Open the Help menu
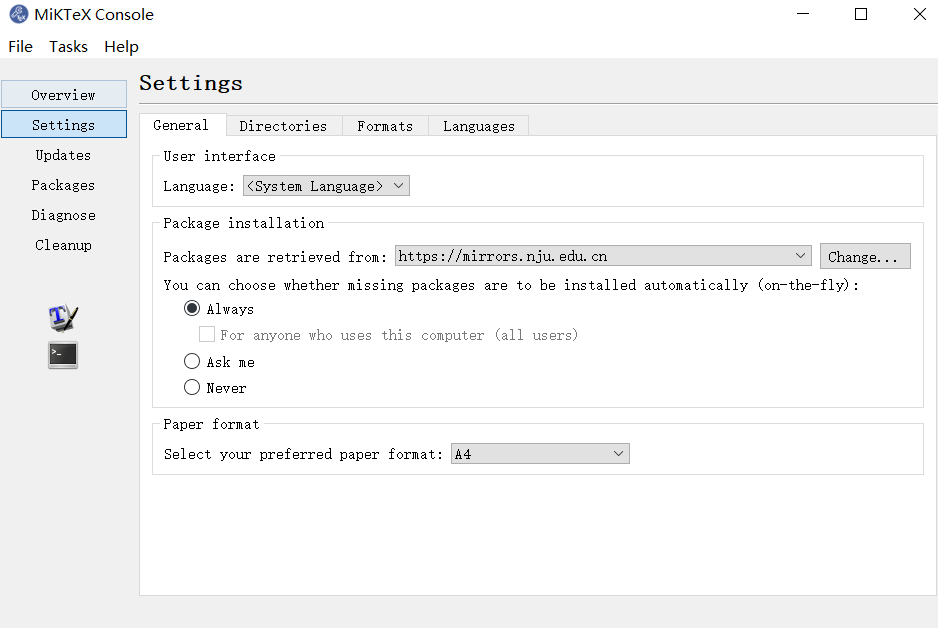 (121, 46)
